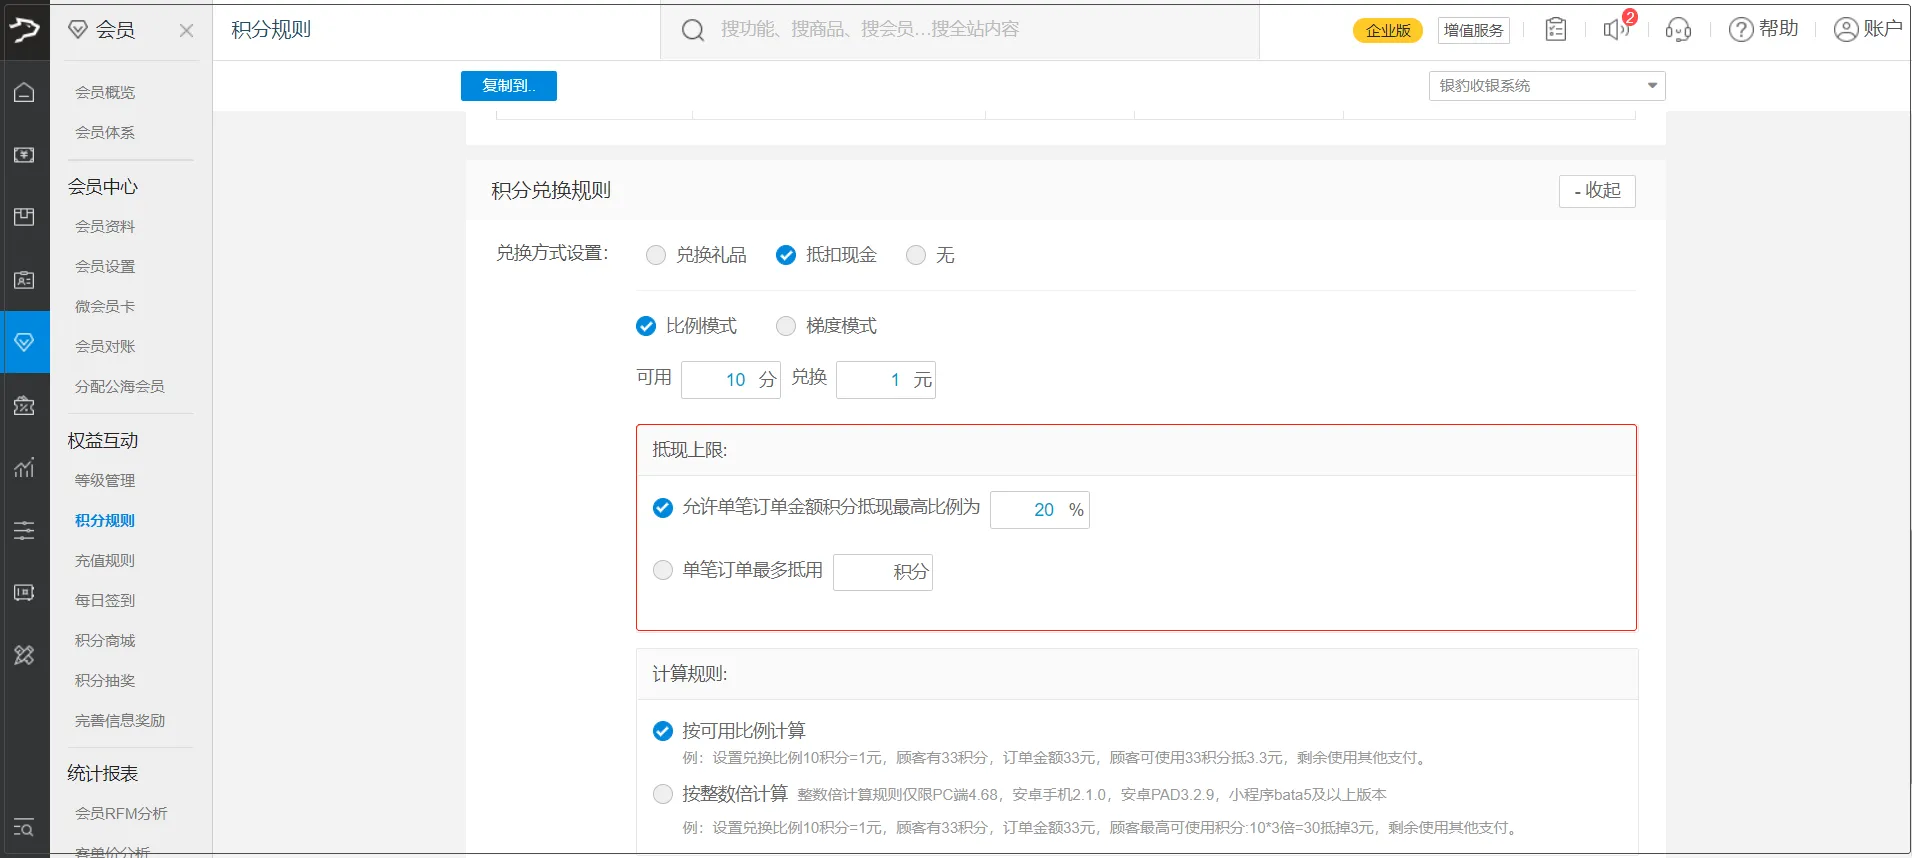Screen dimensions: 1912x858
Task: Click the max percentage input showing 20
Action: pyautogui.click(x=1040, y=510)
